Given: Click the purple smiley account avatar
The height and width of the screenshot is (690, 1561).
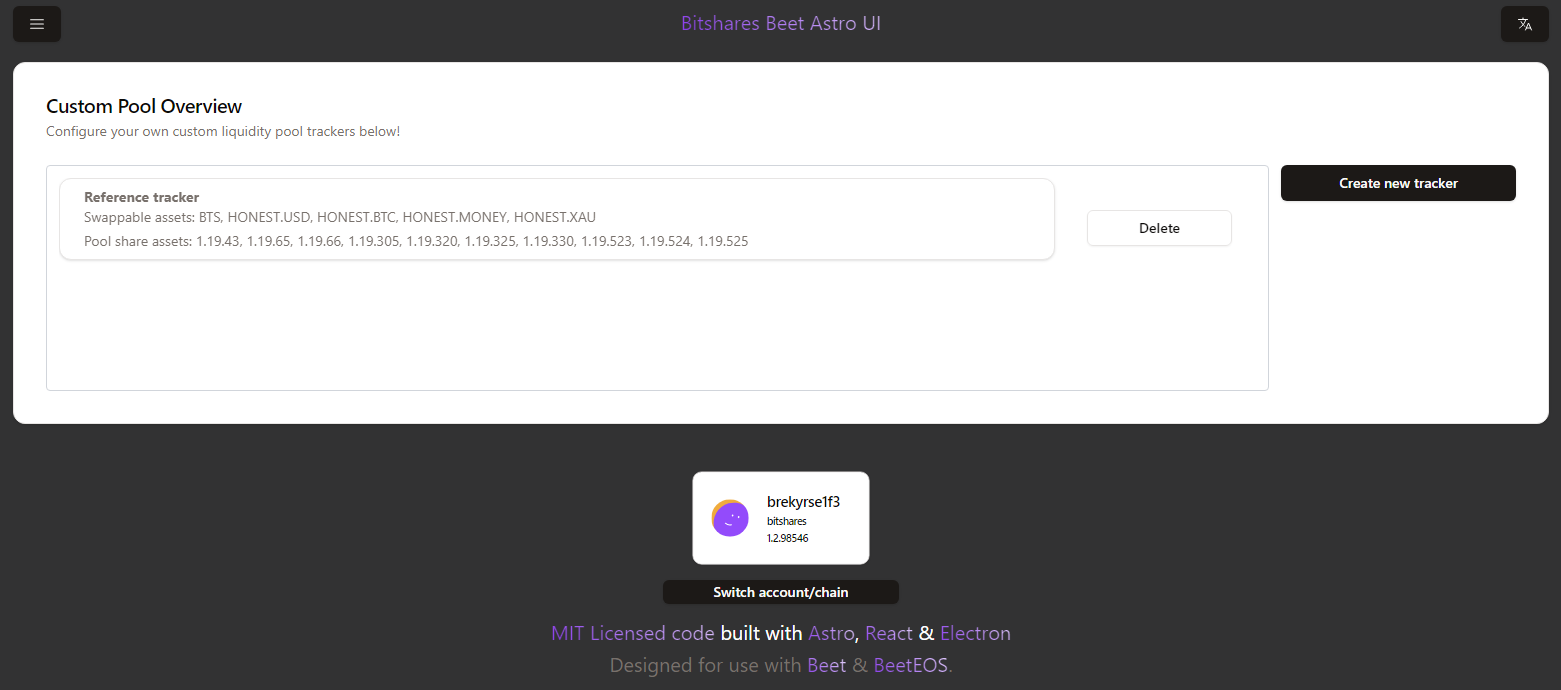Looking at the screenshot, I should click(730, 518).
